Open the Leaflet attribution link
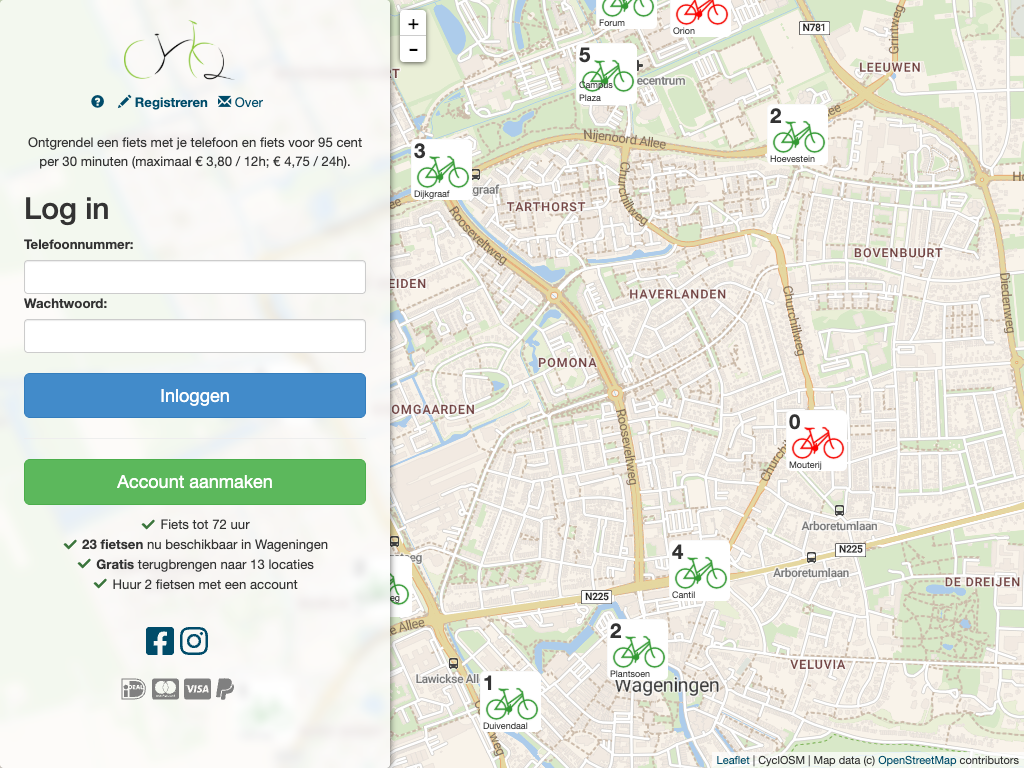Viewport: 1024px width, 768px height. tap(733, 760)
